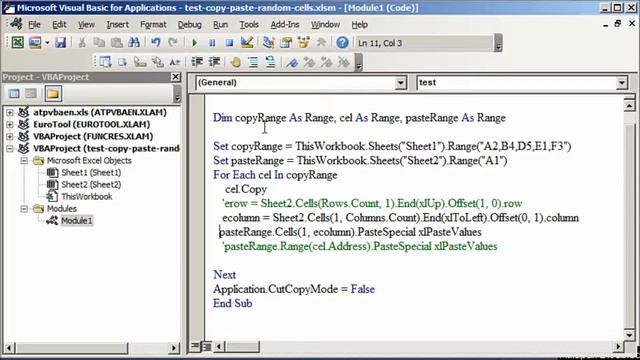Click the Insert UserForm icon
The image size is (640, 360).
(35, 42)
